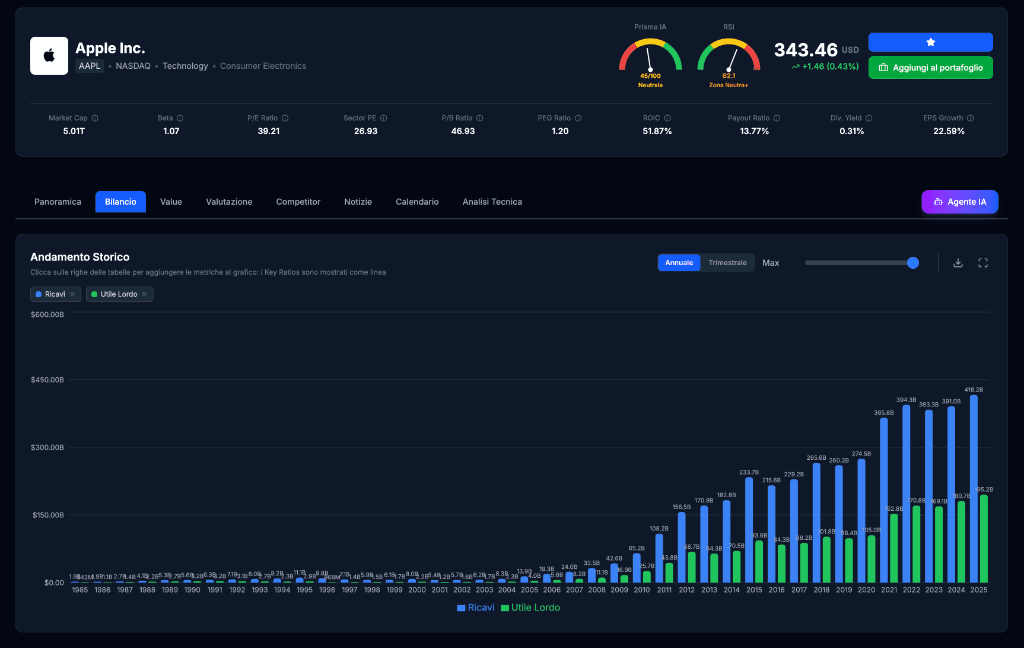Go to the Value tab
The height and width of the screenshot is (648, 1024).
pos(171,202)
